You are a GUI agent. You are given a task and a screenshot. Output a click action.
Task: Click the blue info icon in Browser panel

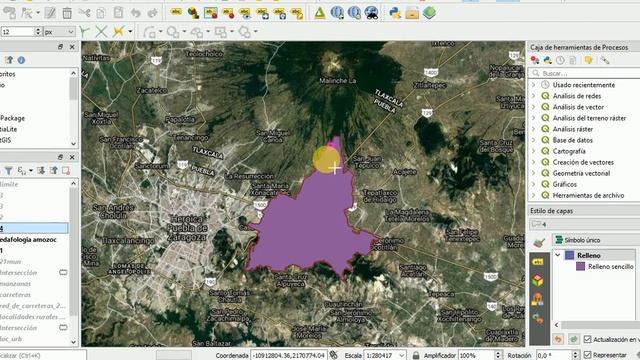21,60
